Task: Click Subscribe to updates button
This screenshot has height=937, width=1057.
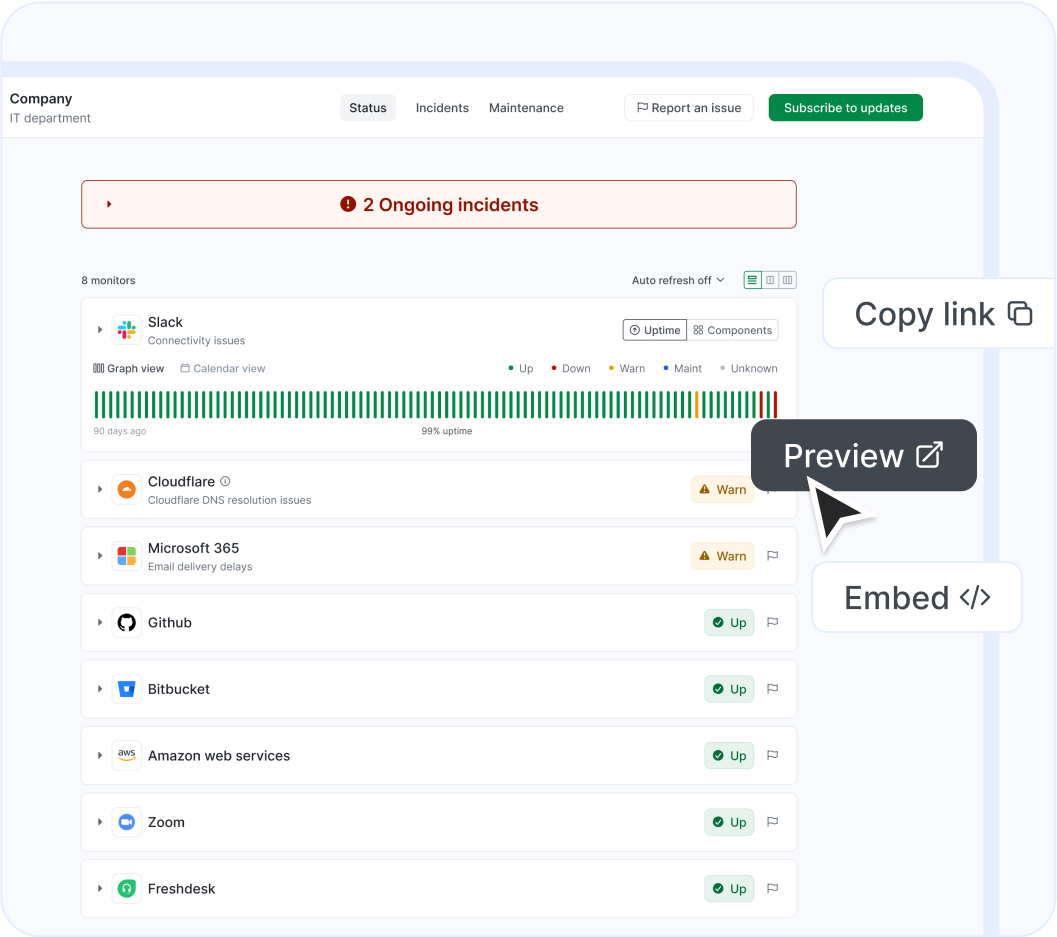Action: [845, 107]
